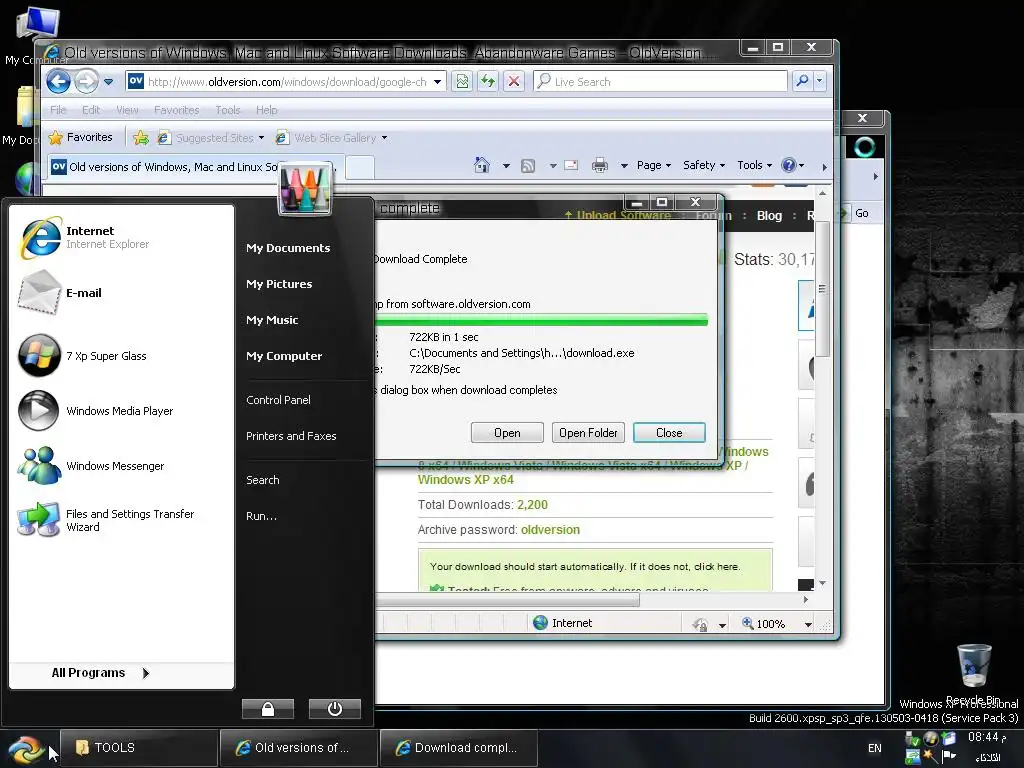Click the Print printer icon

coord(600,165)
